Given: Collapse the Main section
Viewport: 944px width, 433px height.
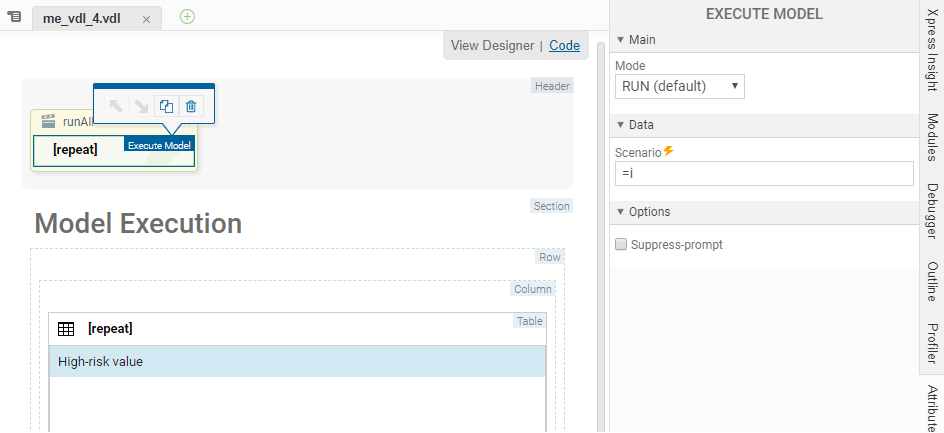Looking at the screenshot, I should pos(620,39).
